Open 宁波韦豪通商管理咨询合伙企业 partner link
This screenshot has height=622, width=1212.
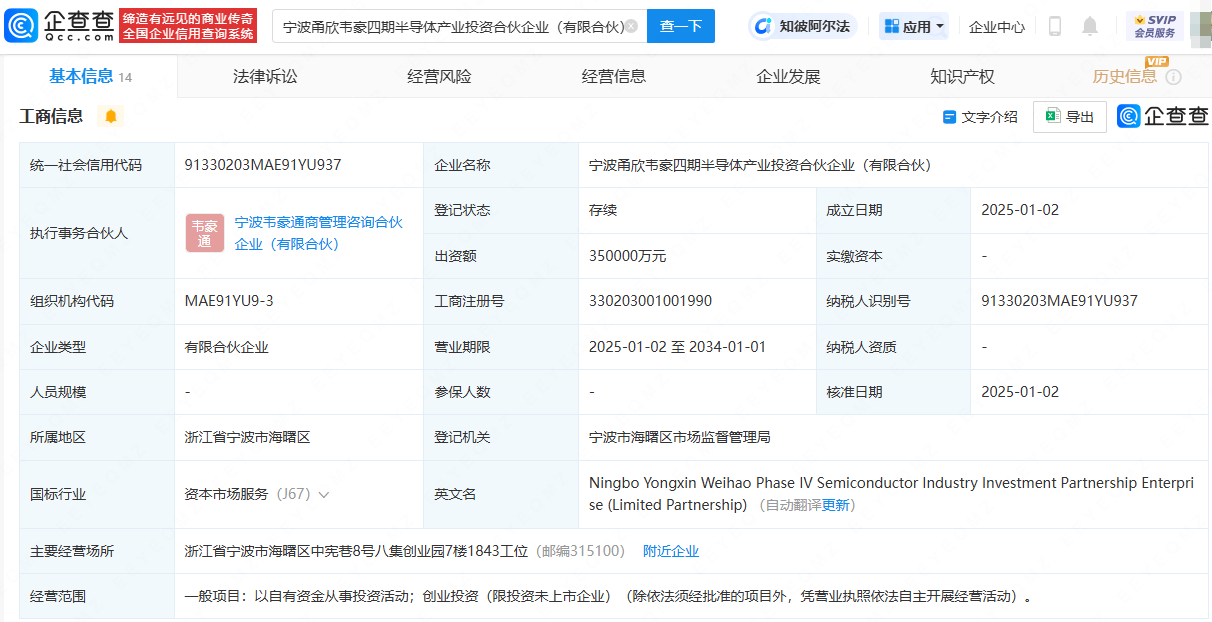click(319, 233)
